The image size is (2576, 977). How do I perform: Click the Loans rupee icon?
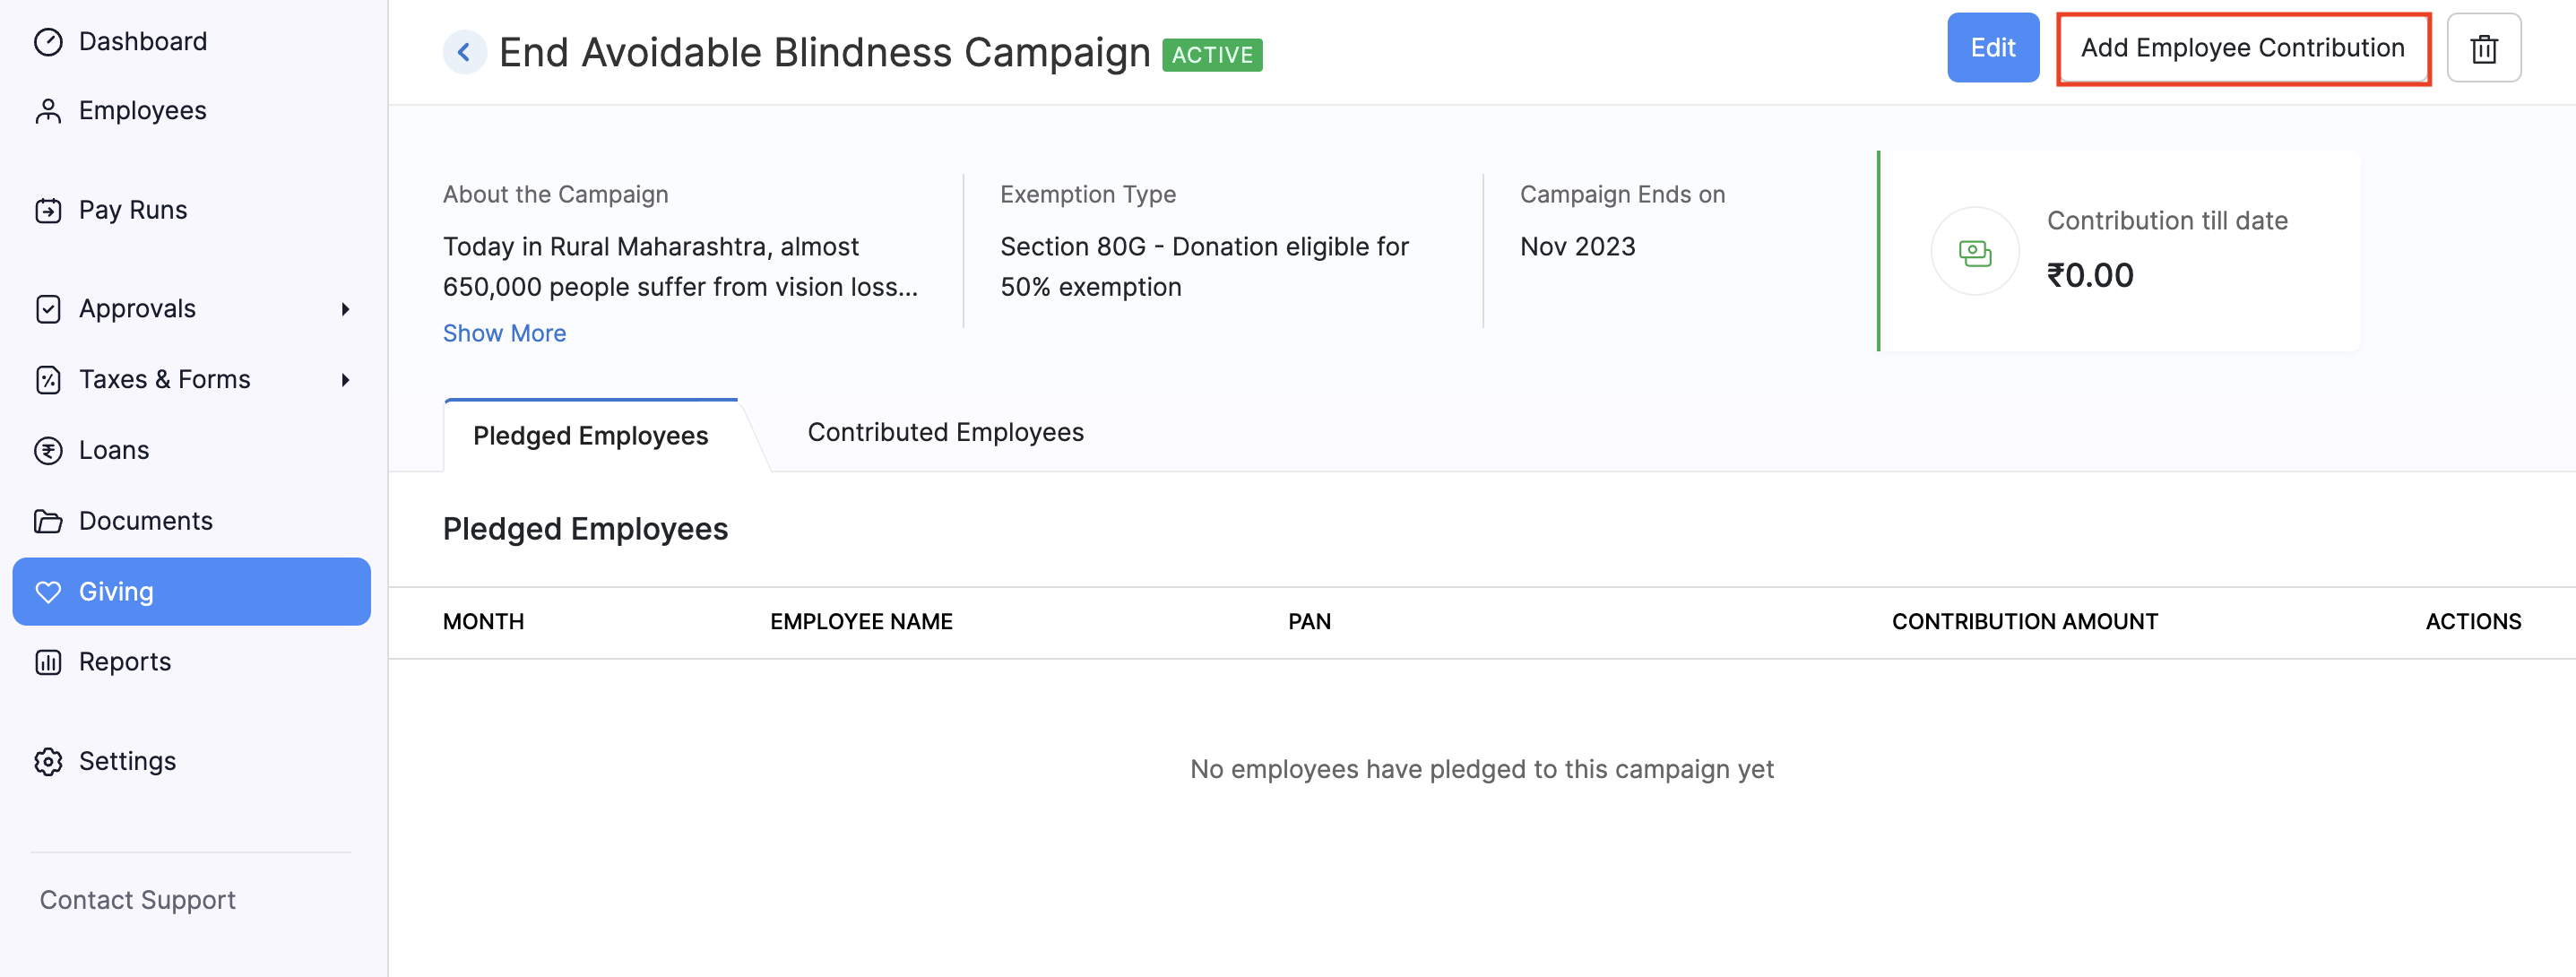coord(48,451)
